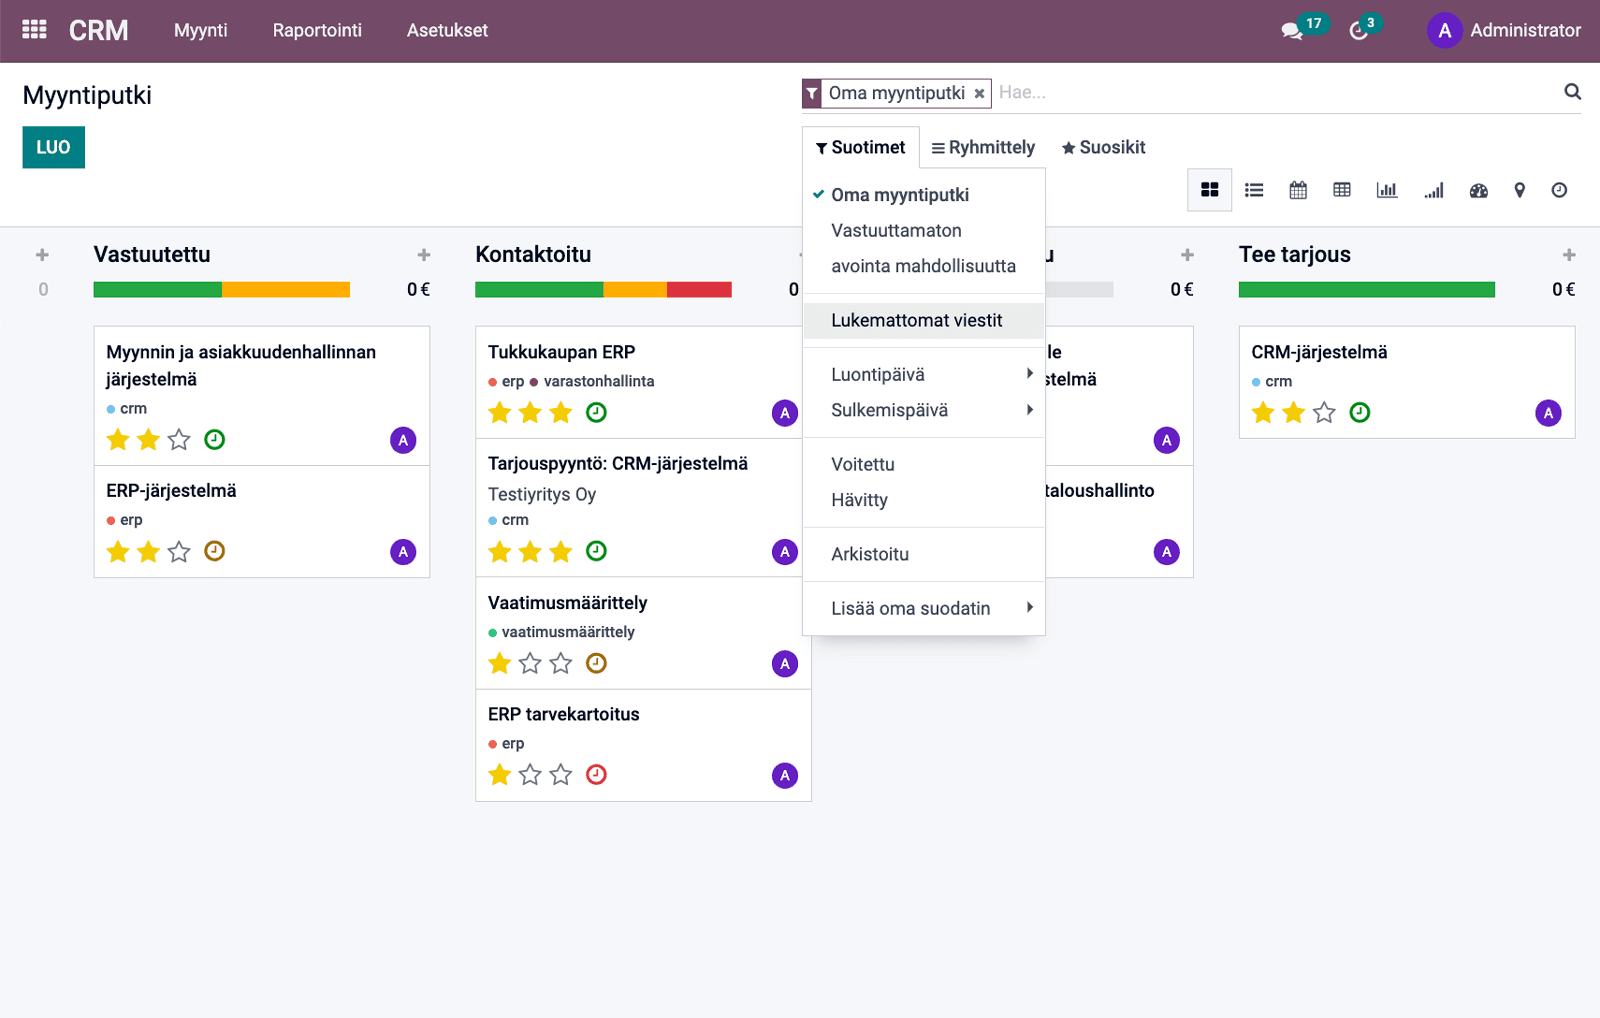Toggle the checked Oma myyntiputki filter

(899, 195)
